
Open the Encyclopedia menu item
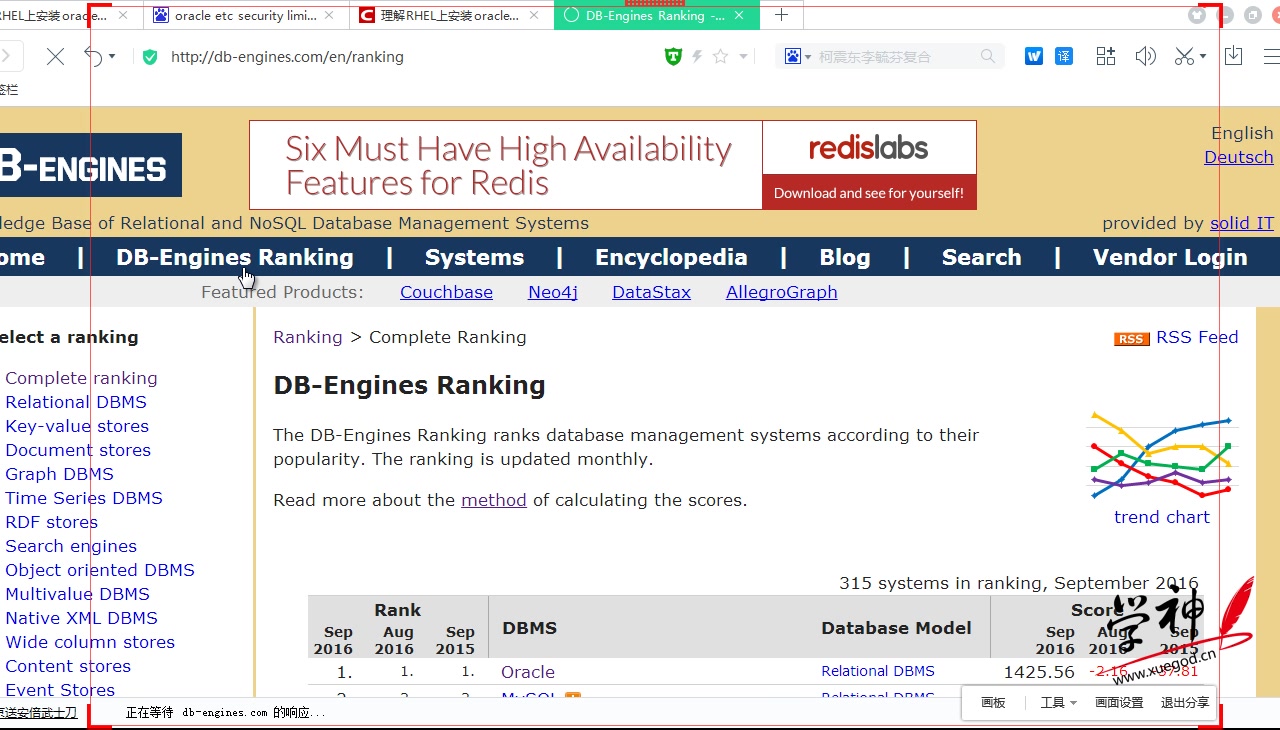coord(671,257)
